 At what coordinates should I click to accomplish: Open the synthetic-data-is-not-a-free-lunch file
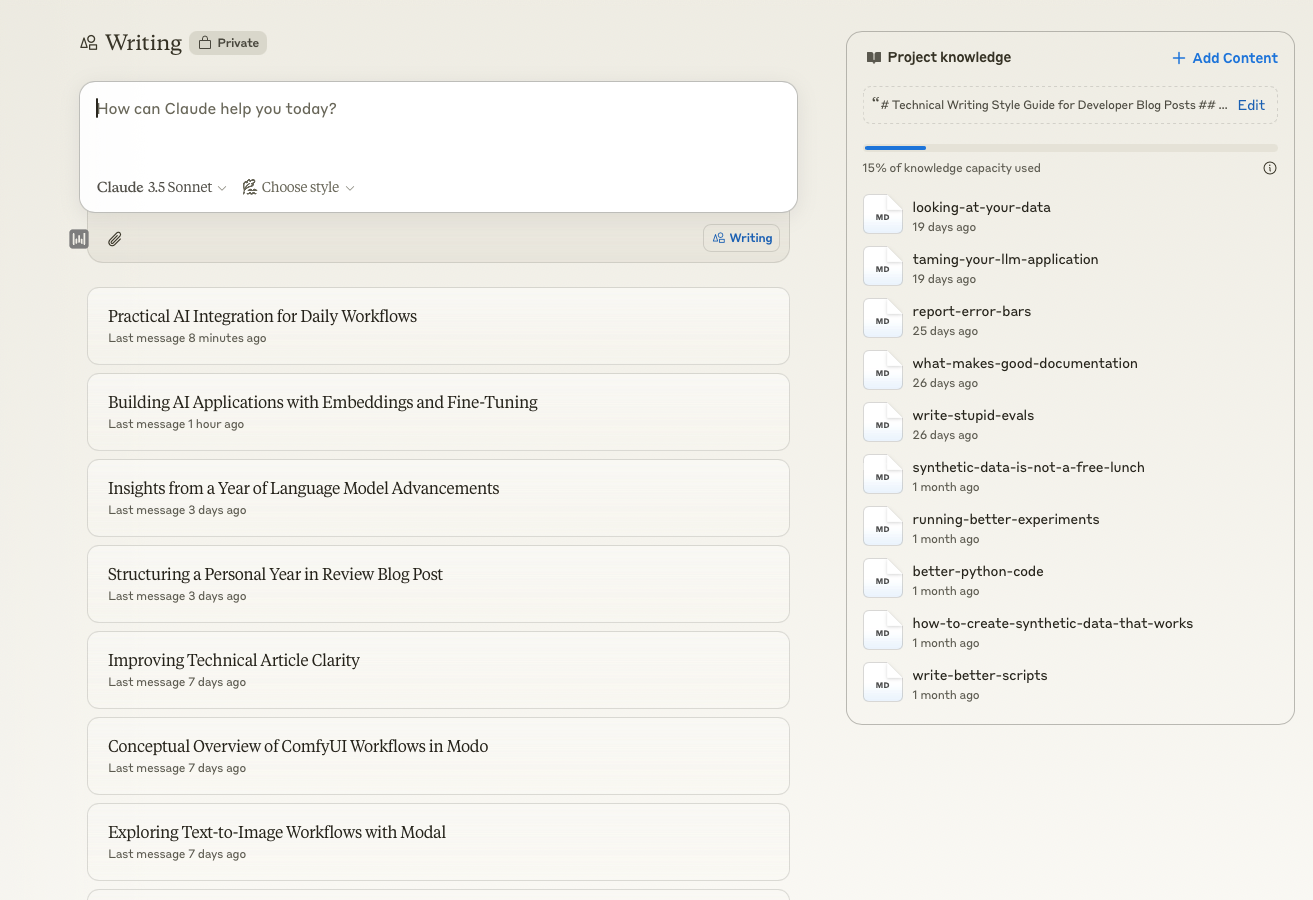[1028, 467]
